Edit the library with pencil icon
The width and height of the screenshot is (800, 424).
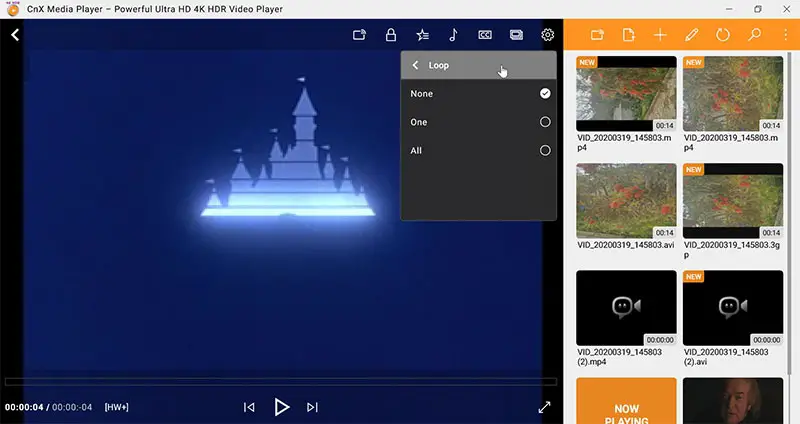tap(691, 35)
